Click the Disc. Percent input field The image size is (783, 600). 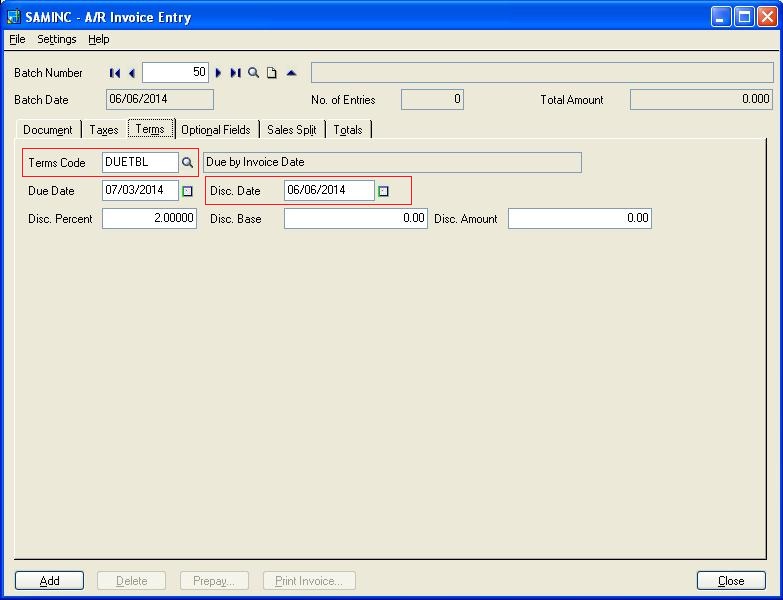tap(149, 218)
